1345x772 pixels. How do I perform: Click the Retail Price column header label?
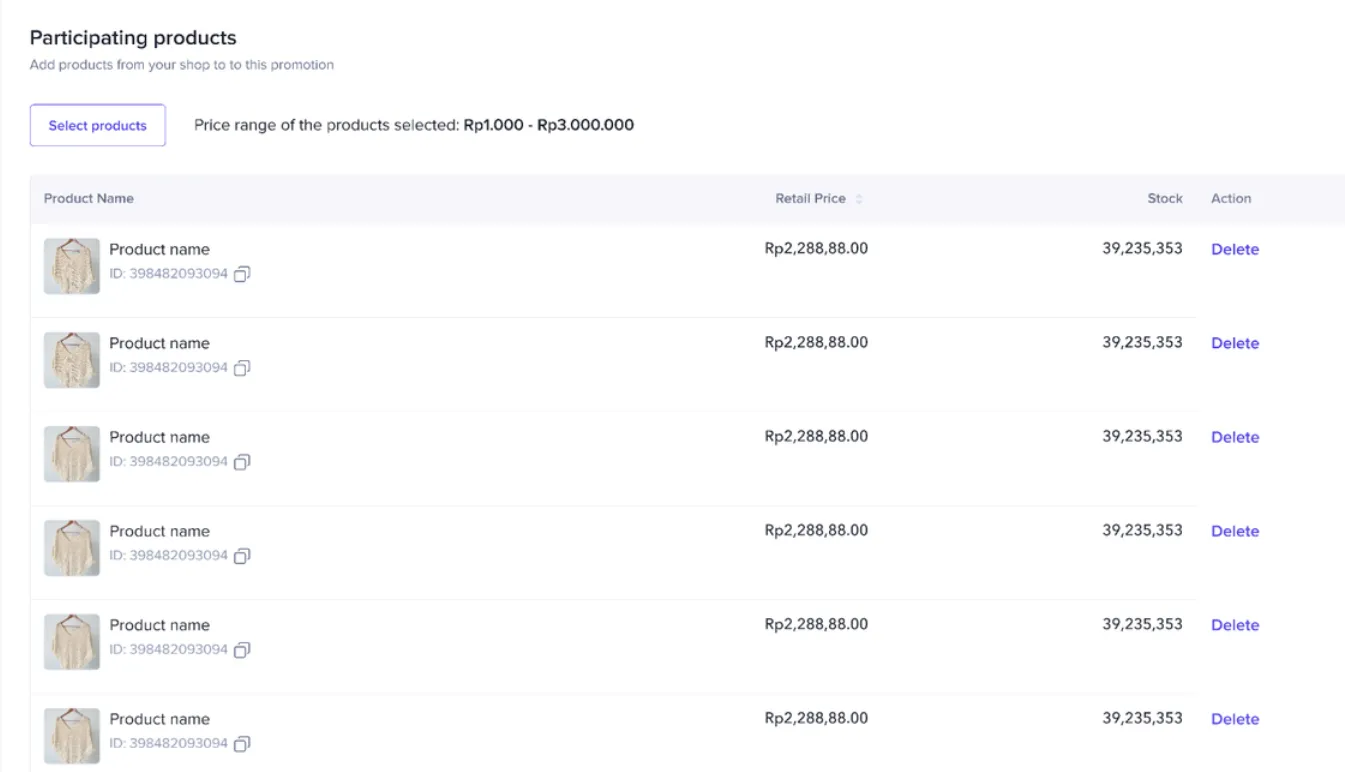810,198
